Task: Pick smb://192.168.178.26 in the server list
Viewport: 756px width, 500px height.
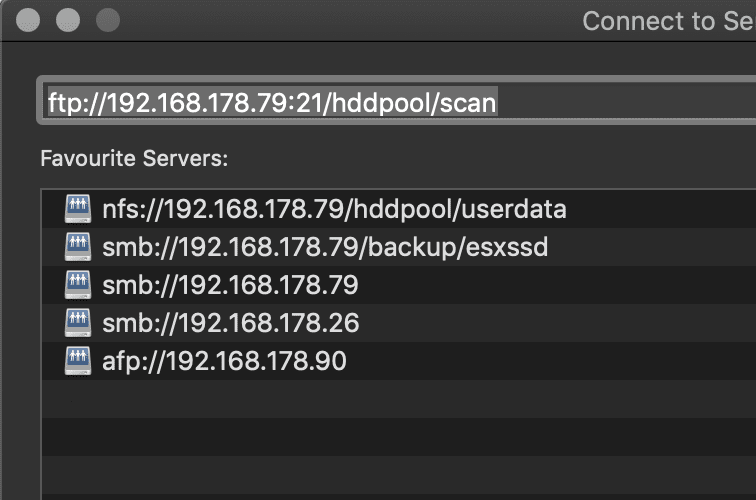Action: click(x=399, y=323)
